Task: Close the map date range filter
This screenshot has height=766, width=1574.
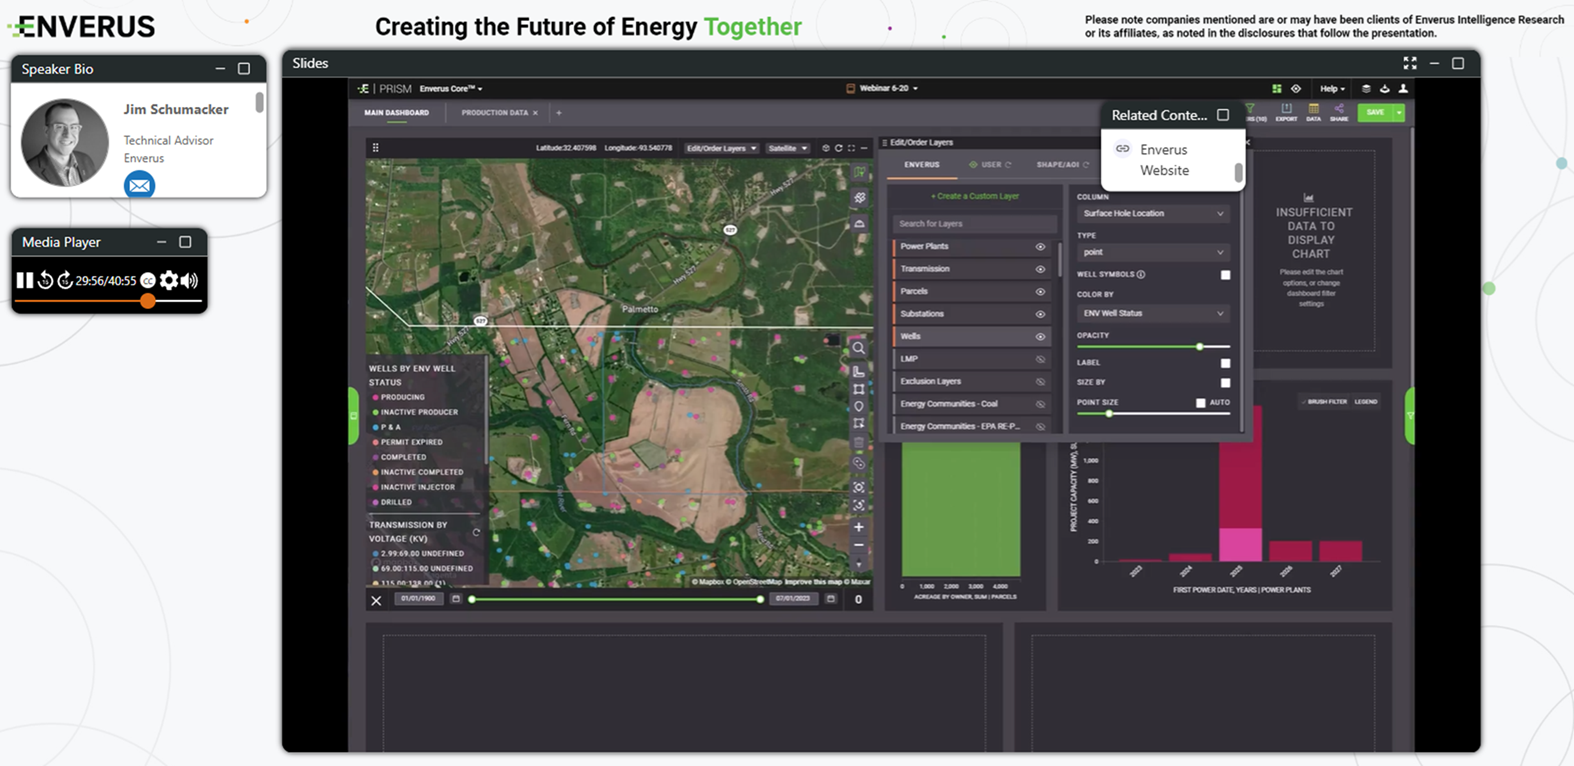Action: click(376, 601)
